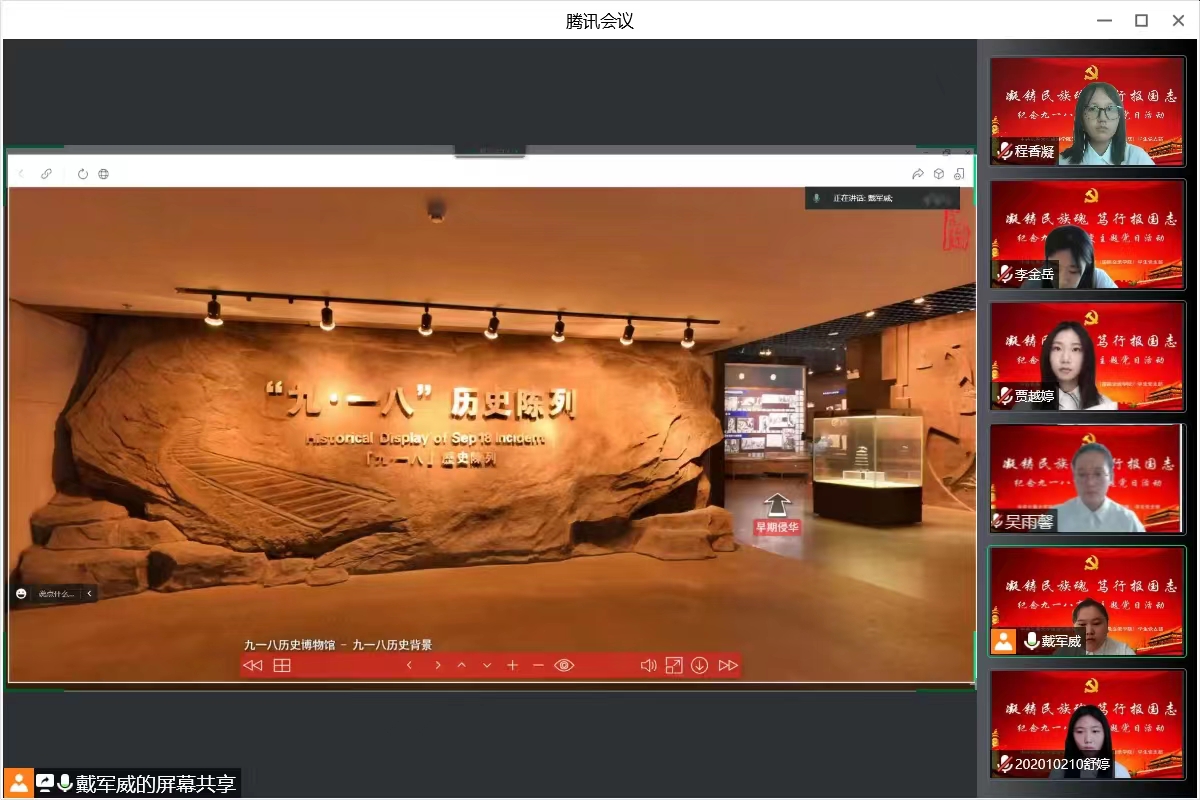Rotate panorama right with the right arrow
This screenshot has height=800, width=1200.
point(437,665)
